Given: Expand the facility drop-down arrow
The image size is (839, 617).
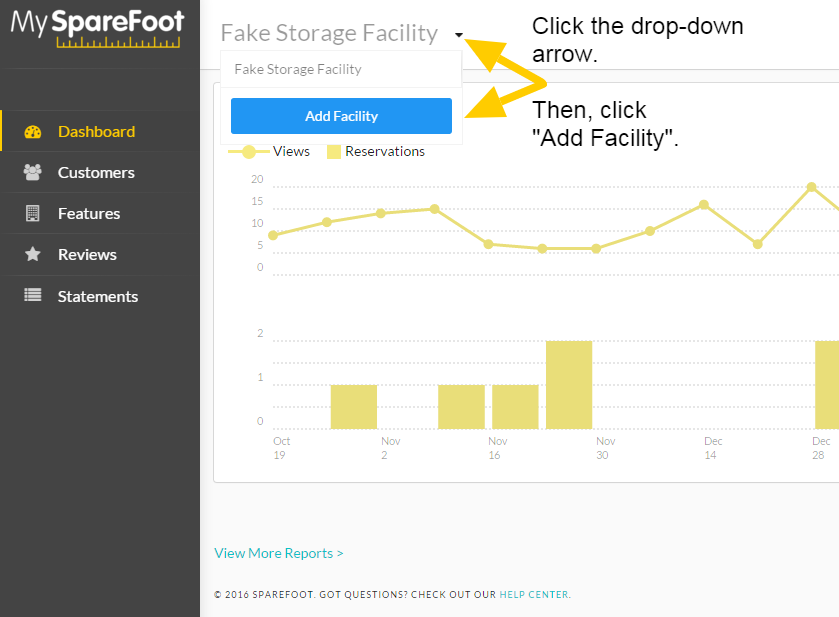Looking at the screenshot, I should (x=459, y=35).
